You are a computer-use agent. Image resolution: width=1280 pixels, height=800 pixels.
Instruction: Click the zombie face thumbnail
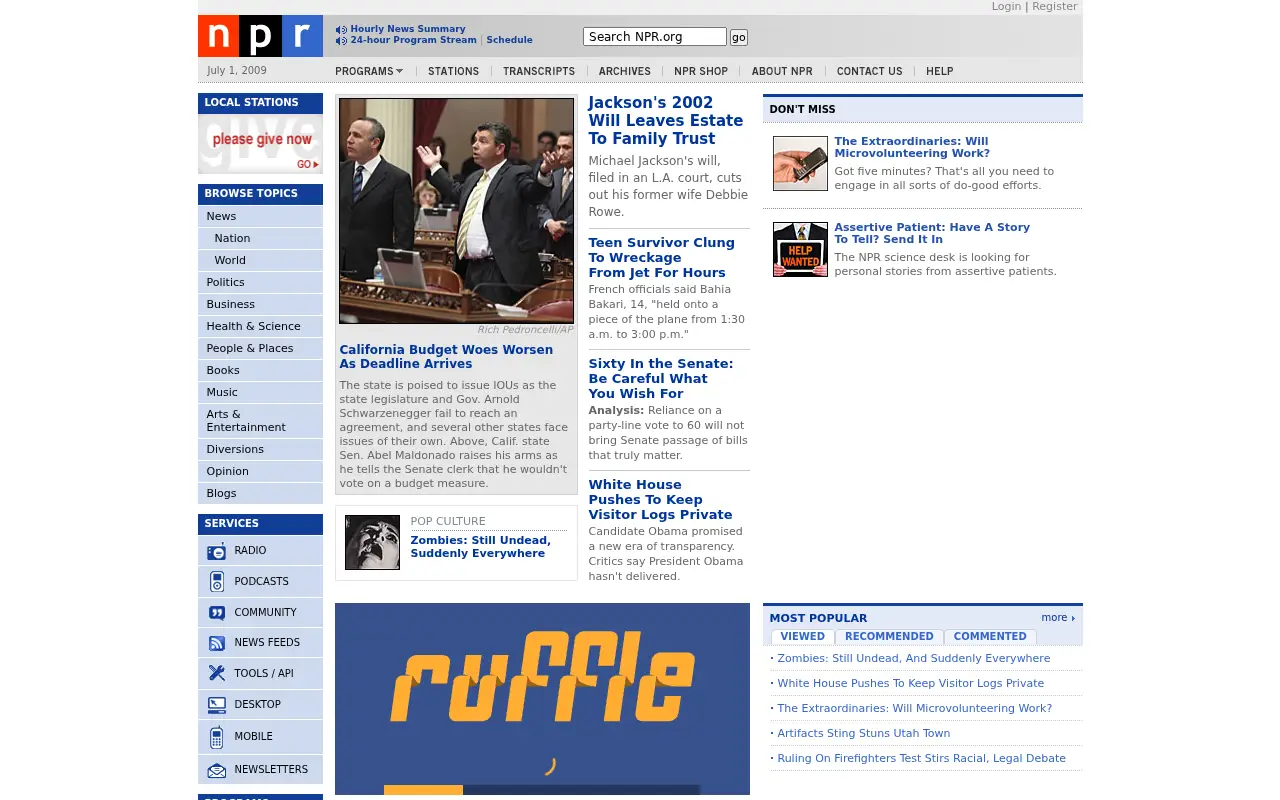pyautogui.click(x=372, y=542)
